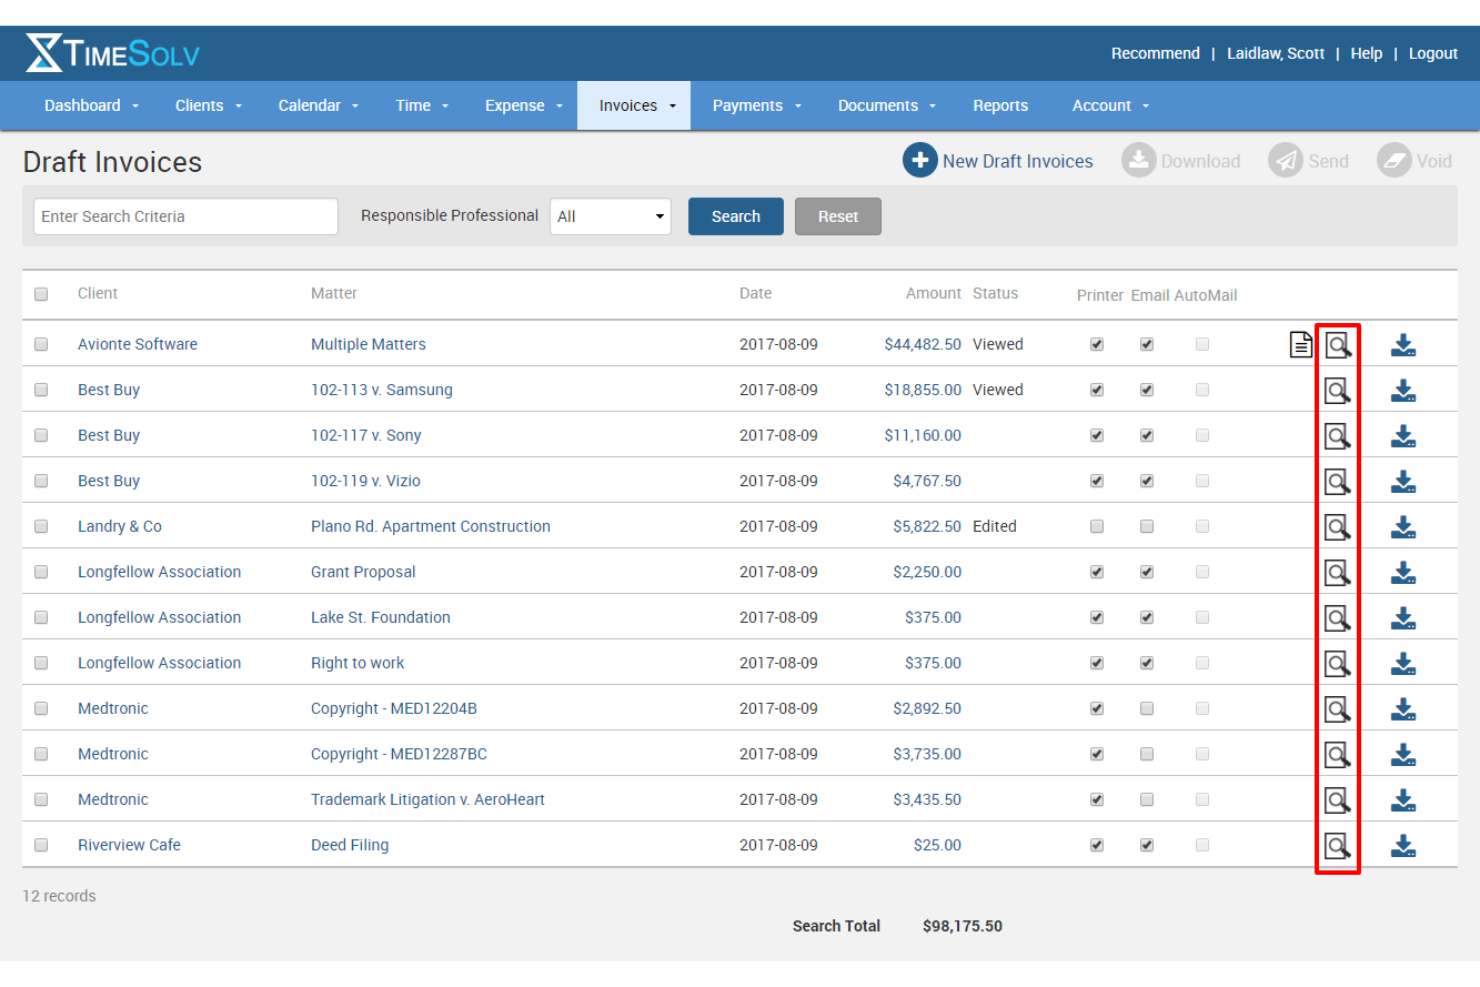Click the Send paper plane icon
1480x987 pixels.
[1285, 160]
